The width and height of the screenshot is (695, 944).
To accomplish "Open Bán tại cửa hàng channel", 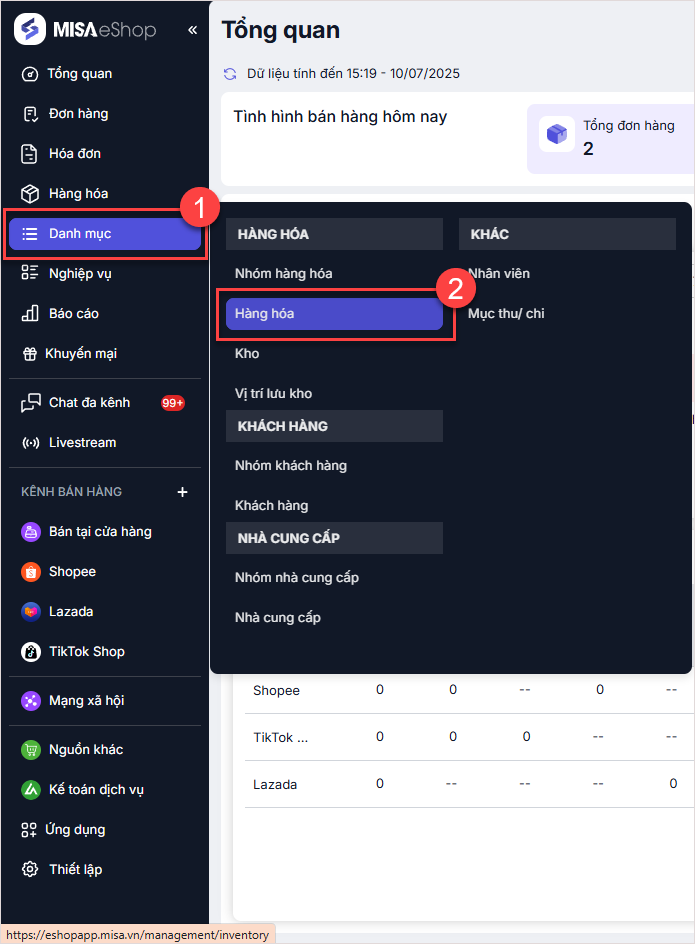I will 100,532.
